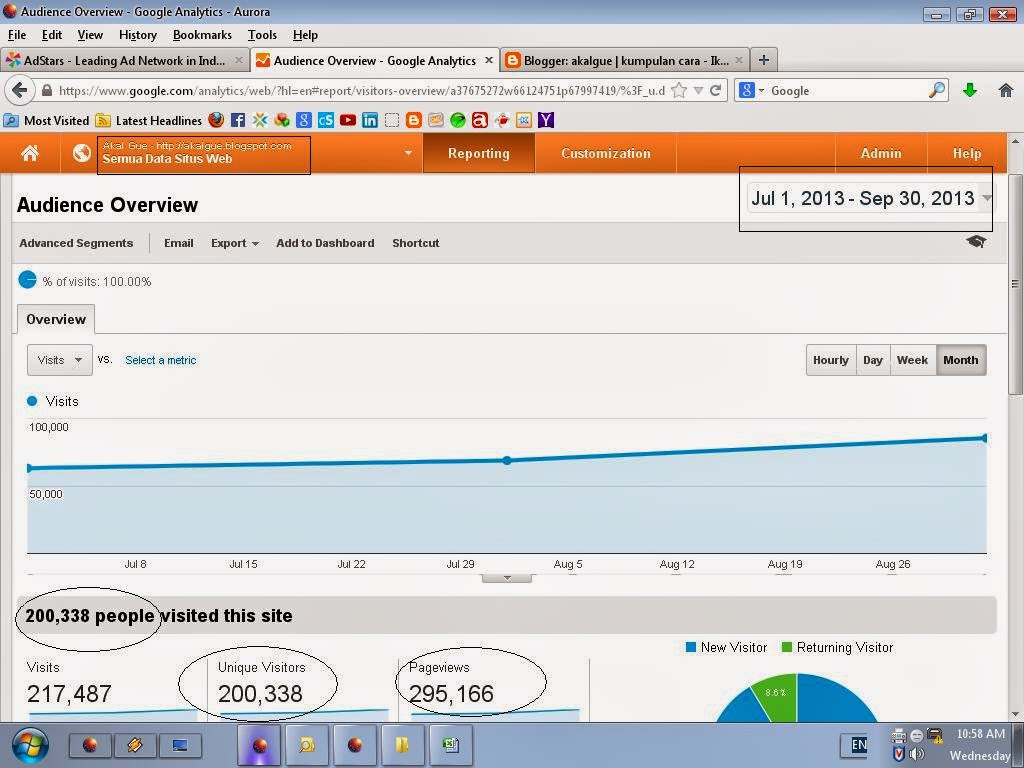1024x768 pixels.
Task: Open the Google Analytics home icon
Action: pos(30,153)
